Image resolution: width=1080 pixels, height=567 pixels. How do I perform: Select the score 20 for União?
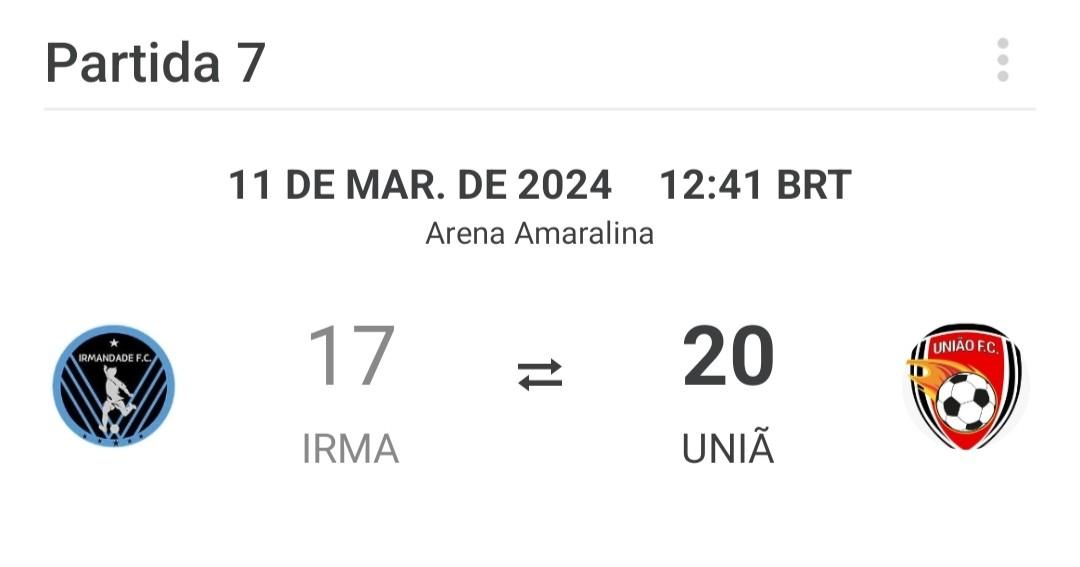pos(729,356)
